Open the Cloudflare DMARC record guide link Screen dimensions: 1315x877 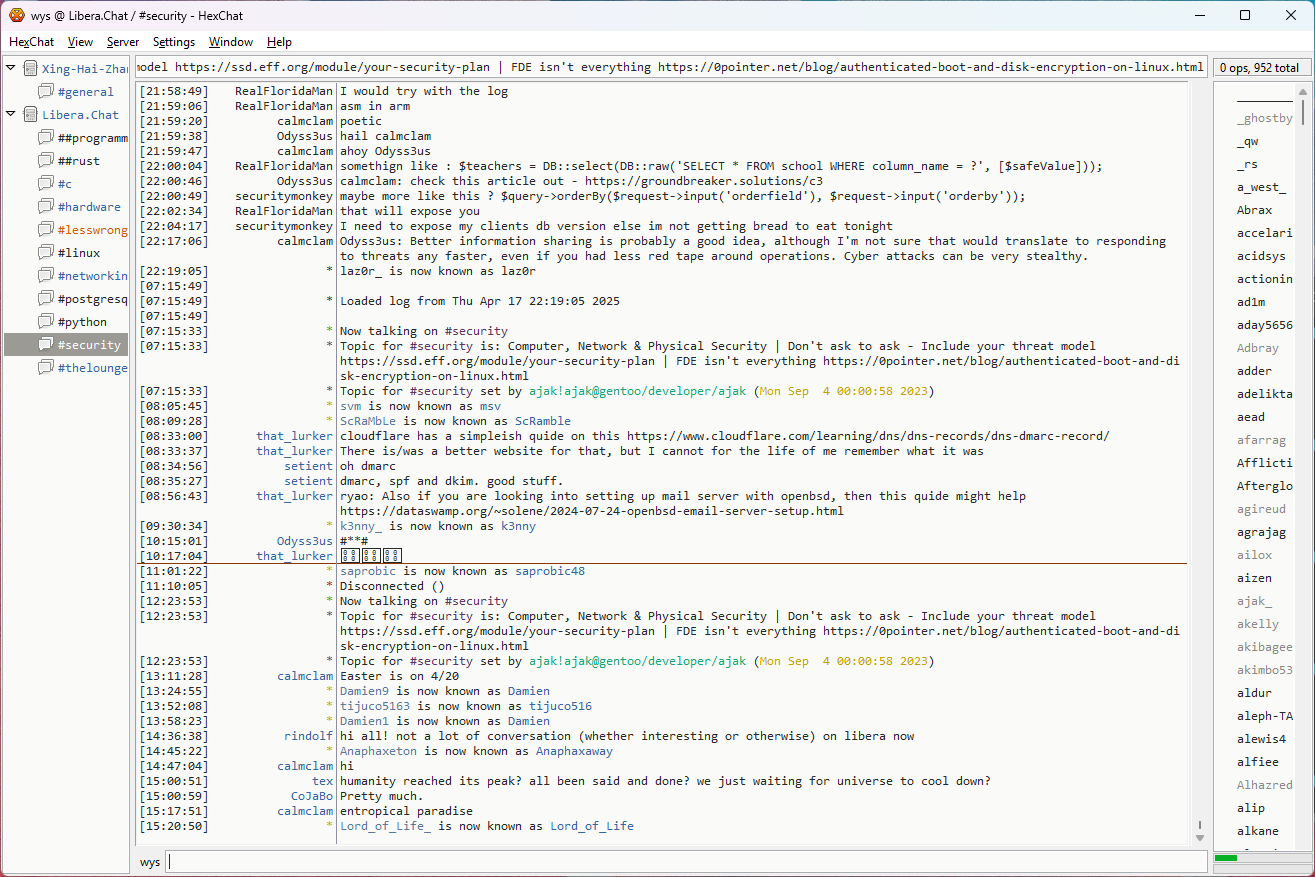[868, 436]
